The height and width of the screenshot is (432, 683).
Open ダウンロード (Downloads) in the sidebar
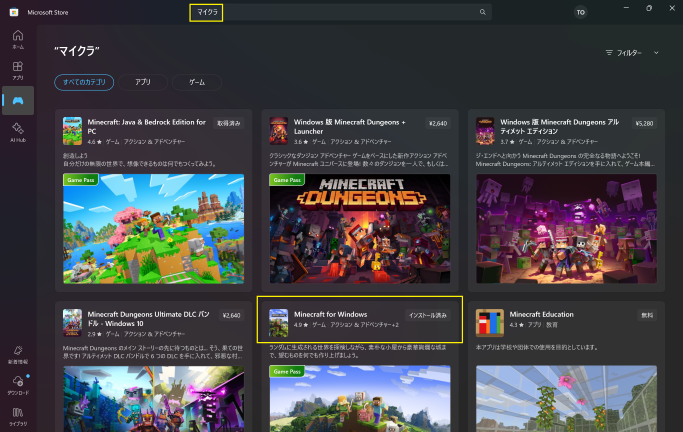tap(18, 384)
